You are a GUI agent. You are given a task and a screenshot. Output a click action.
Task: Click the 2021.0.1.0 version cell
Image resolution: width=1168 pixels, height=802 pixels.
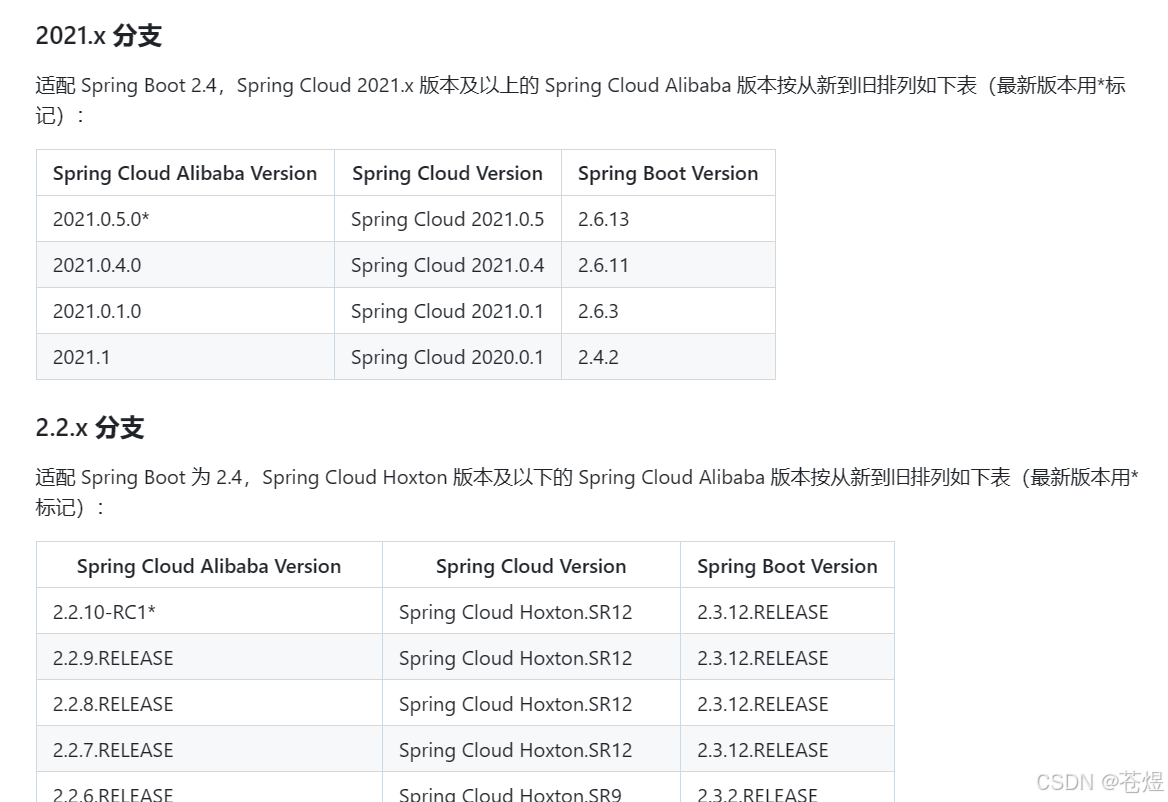point(97,310)
